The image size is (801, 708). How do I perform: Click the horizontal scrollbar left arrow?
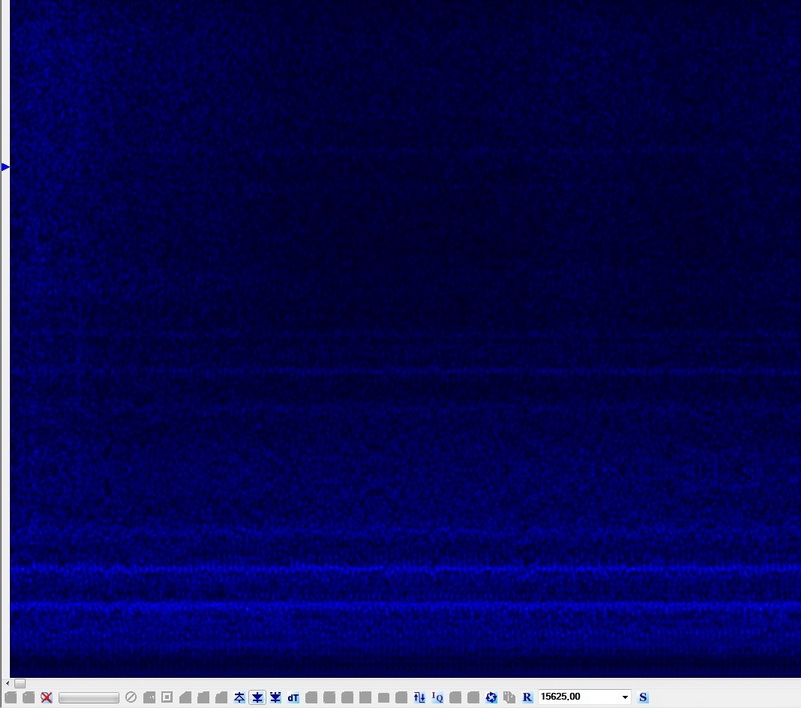click(x=7, y=683)
